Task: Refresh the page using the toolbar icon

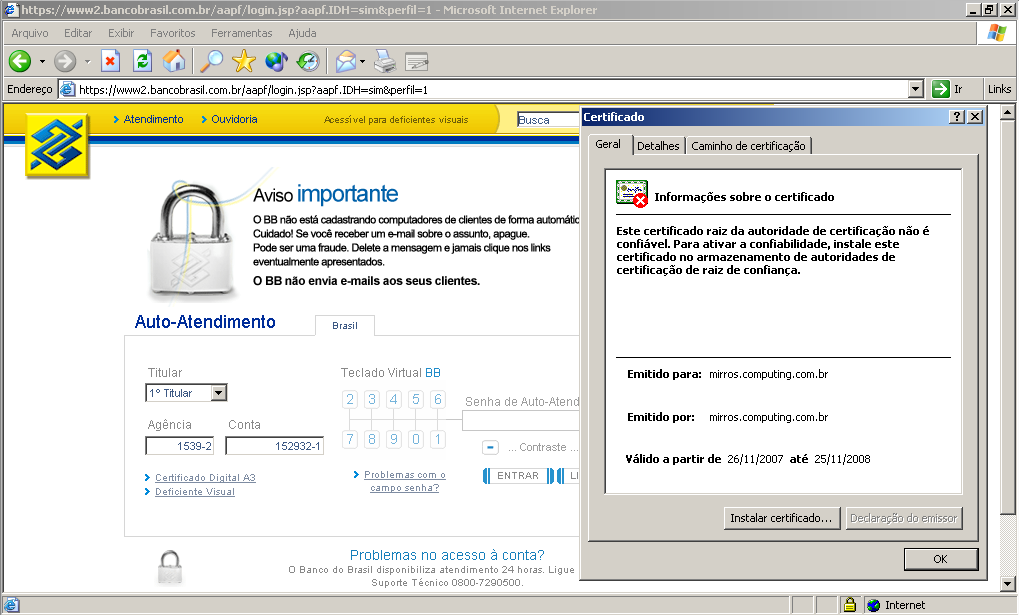Action: (x=143, y=62)
